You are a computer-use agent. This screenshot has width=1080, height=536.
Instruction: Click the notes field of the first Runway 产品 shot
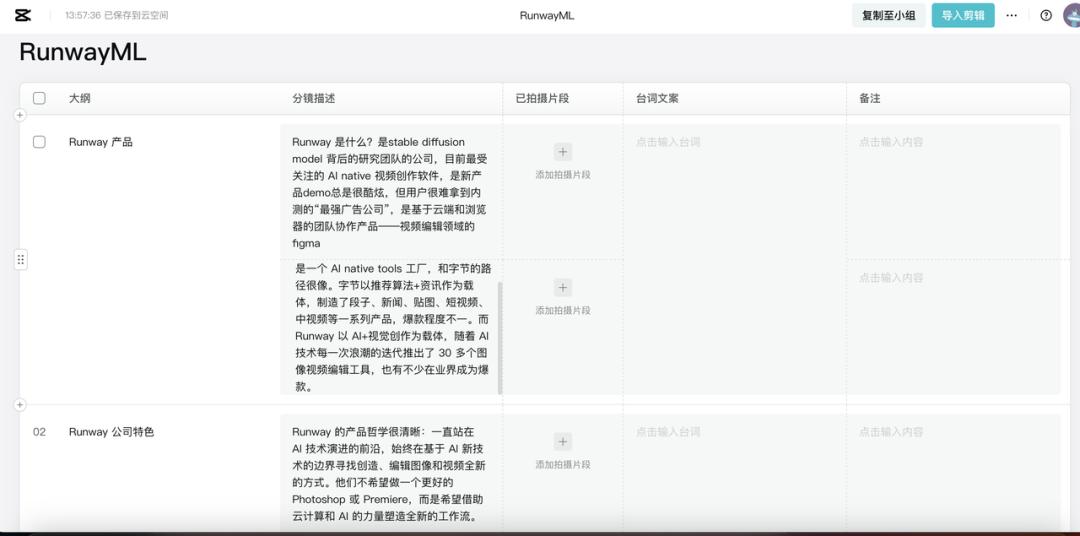point(954,192)
